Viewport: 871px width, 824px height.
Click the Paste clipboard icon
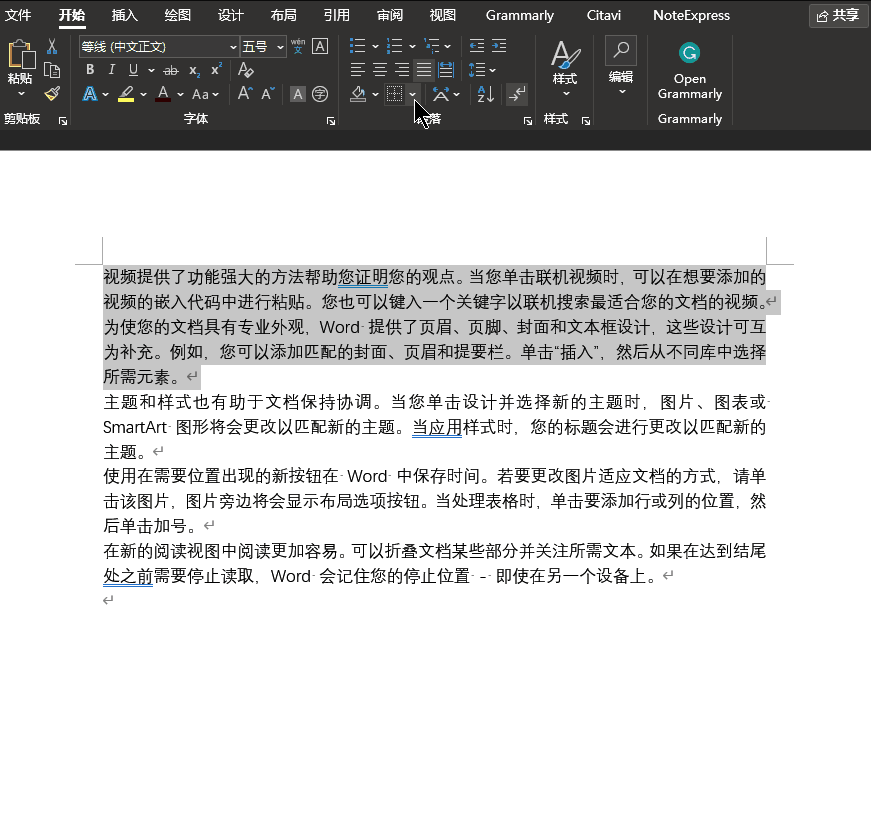(x=21, y=54)
